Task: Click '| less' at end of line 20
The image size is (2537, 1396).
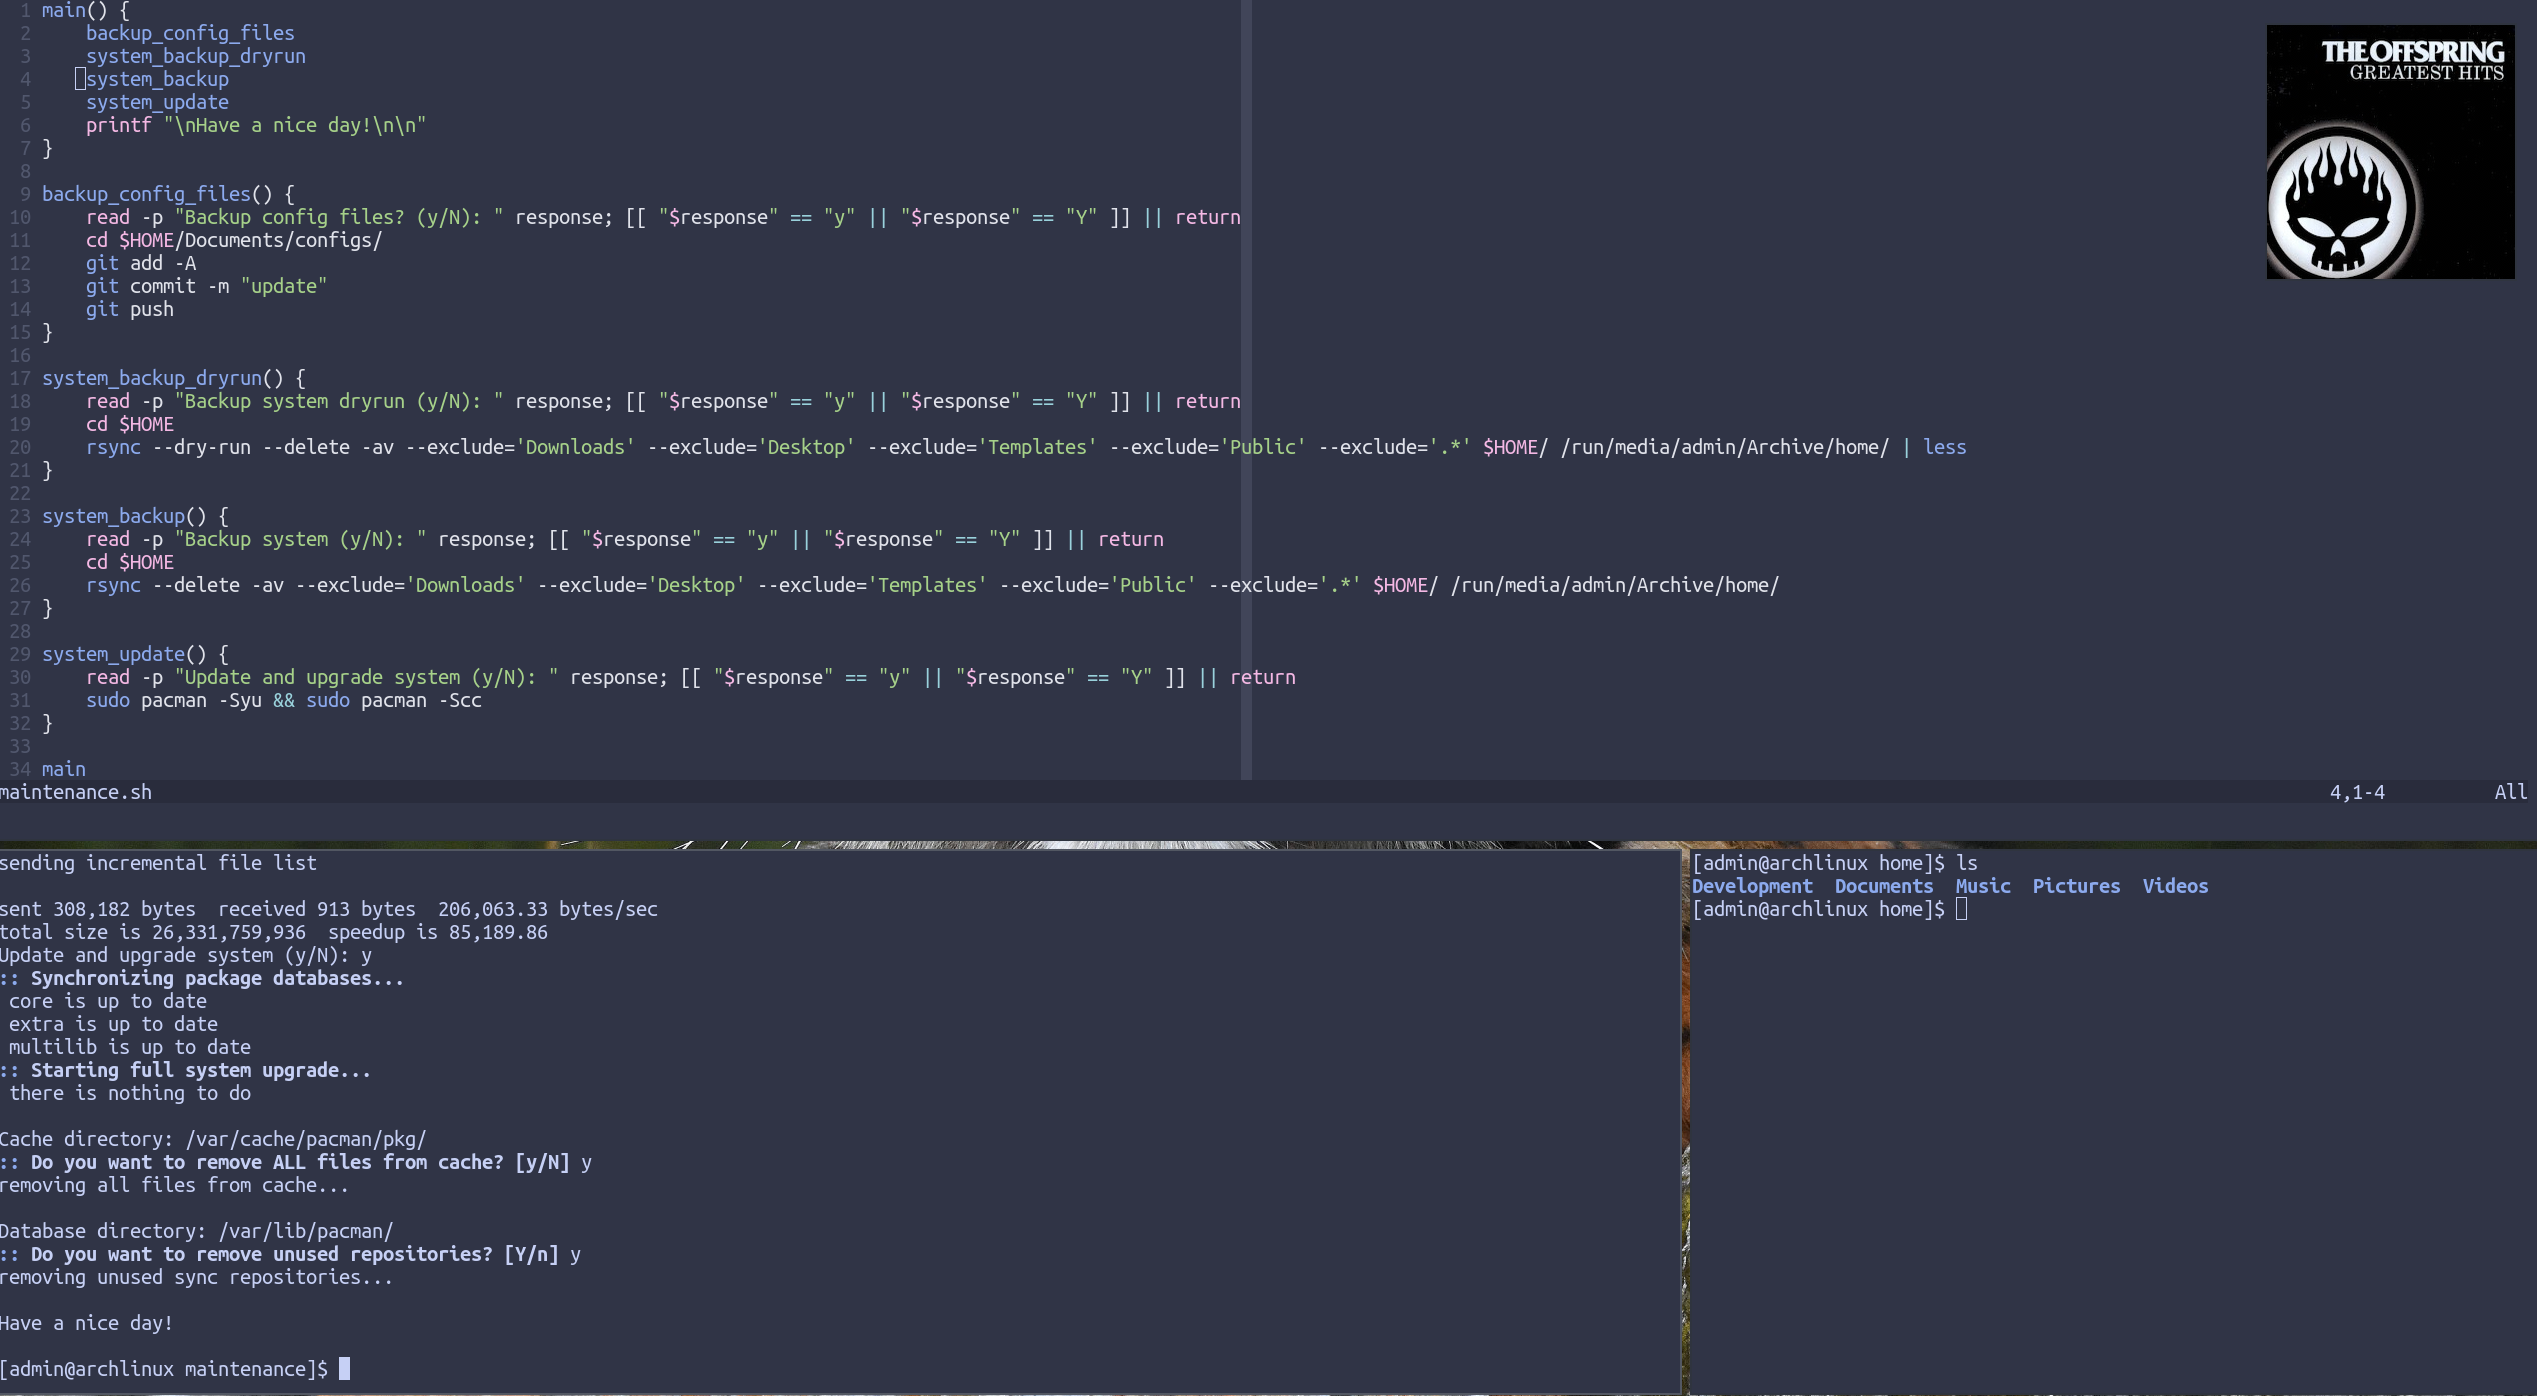Action: tap(1934, 447)
